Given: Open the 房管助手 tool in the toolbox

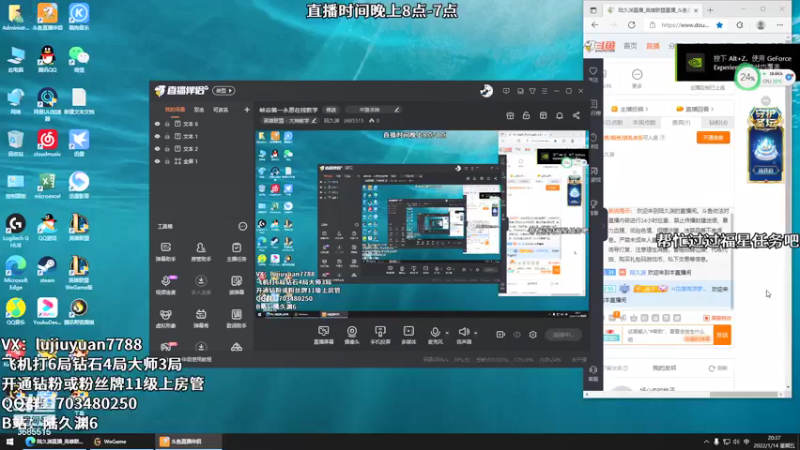Looking at the screenshot, I should [x=201, y=252].
